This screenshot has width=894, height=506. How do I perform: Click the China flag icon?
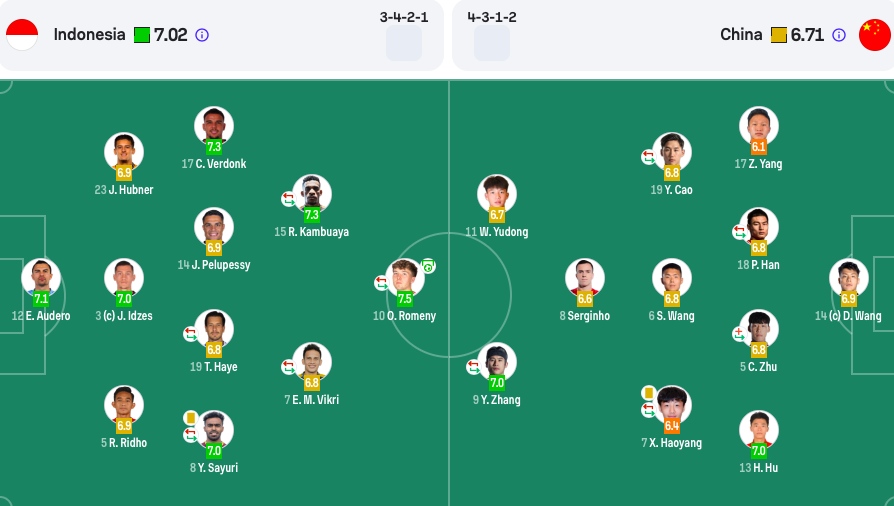(x=875, y=35)
